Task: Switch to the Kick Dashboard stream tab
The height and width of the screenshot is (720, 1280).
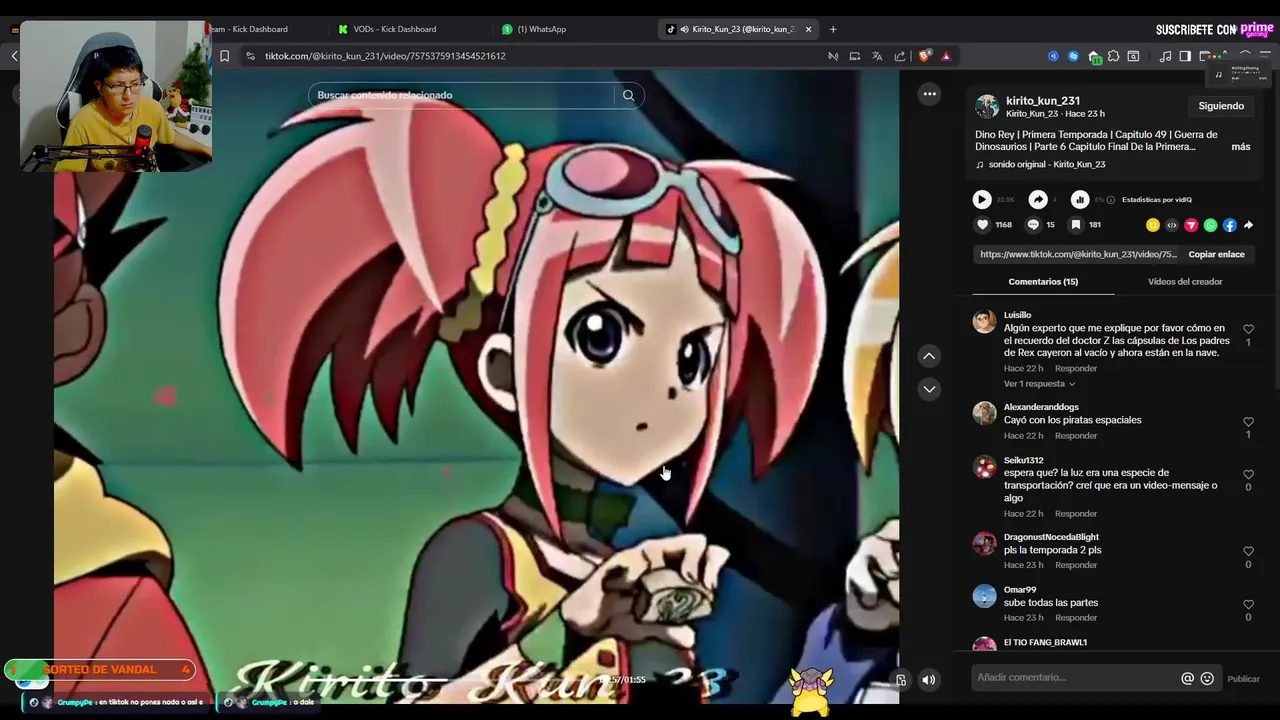Action: click(250, 29)
